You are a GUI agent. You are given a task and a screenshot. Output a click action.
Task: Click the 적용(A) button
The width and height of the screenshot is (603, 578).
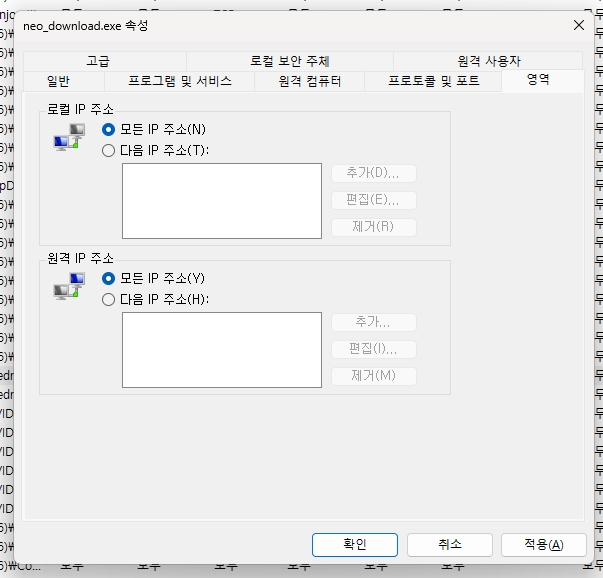point(543,544)
